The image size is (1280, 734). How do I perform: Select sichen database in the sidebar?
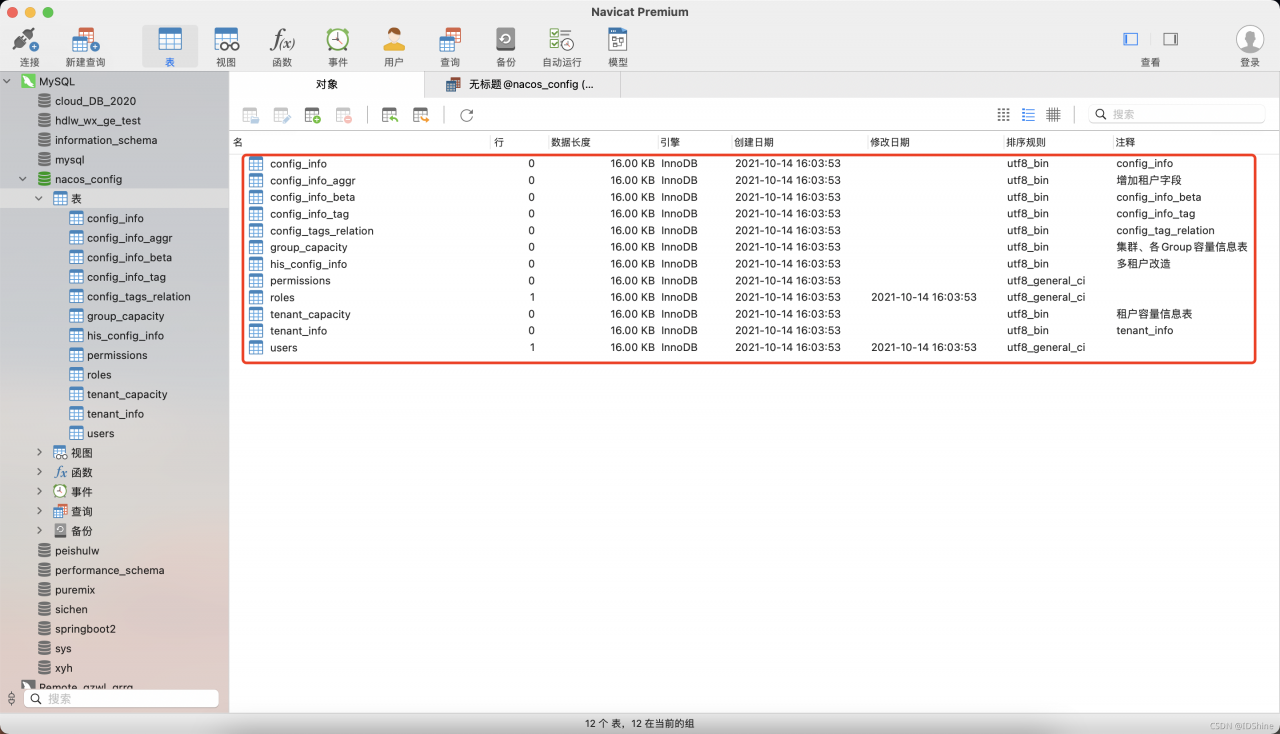pyautogui.click(x=71, y=609)
